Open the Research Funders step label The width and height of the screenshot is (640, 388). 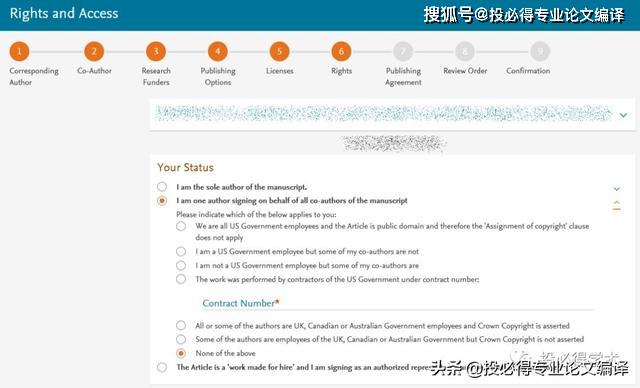pyautogui.click(x=156, y=76)
